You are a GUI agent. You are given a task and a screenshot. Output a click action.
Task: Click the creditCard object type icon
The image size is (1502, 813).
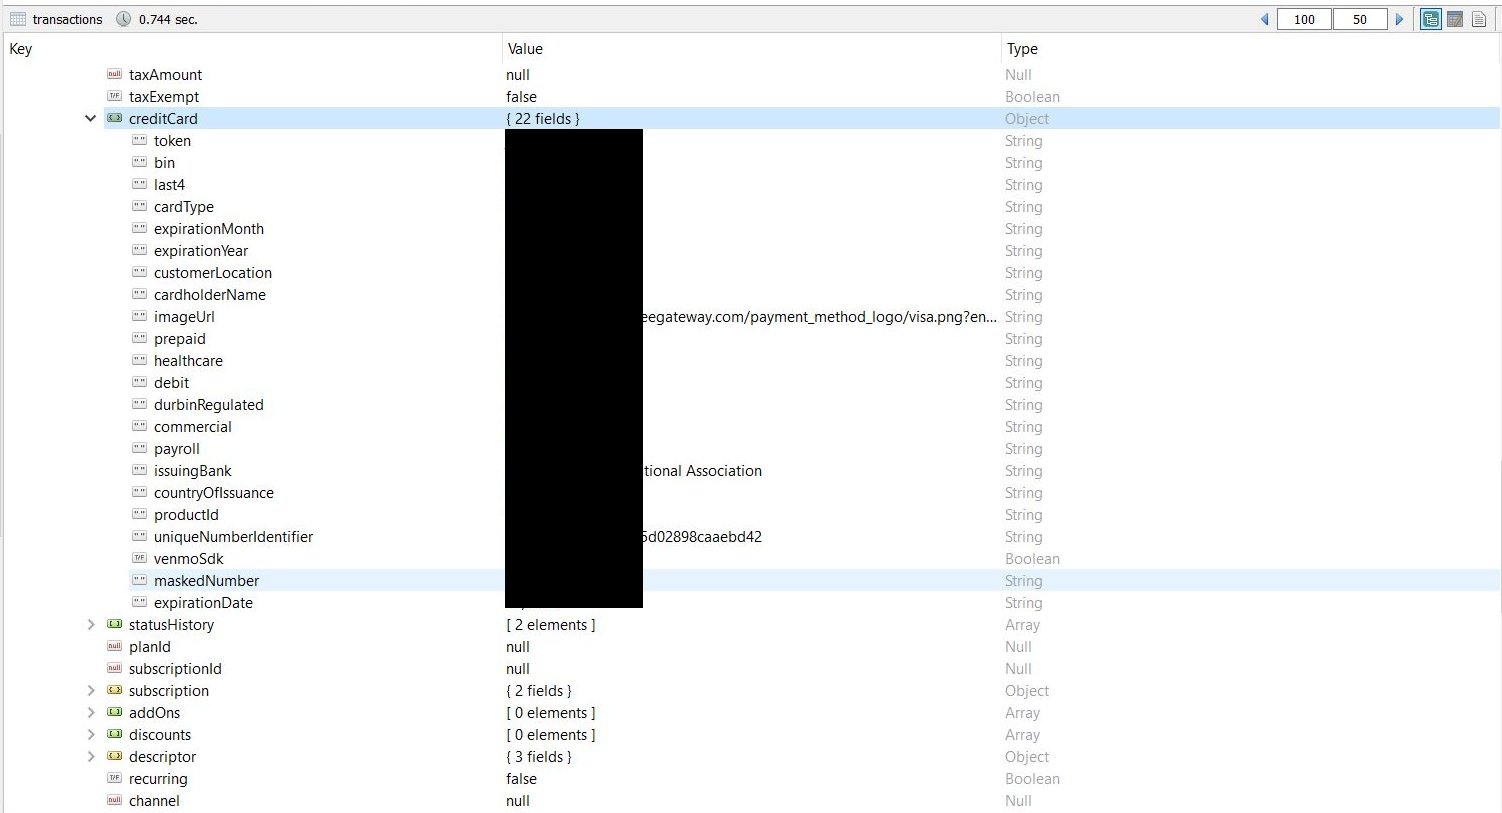(x=114, y=118)
